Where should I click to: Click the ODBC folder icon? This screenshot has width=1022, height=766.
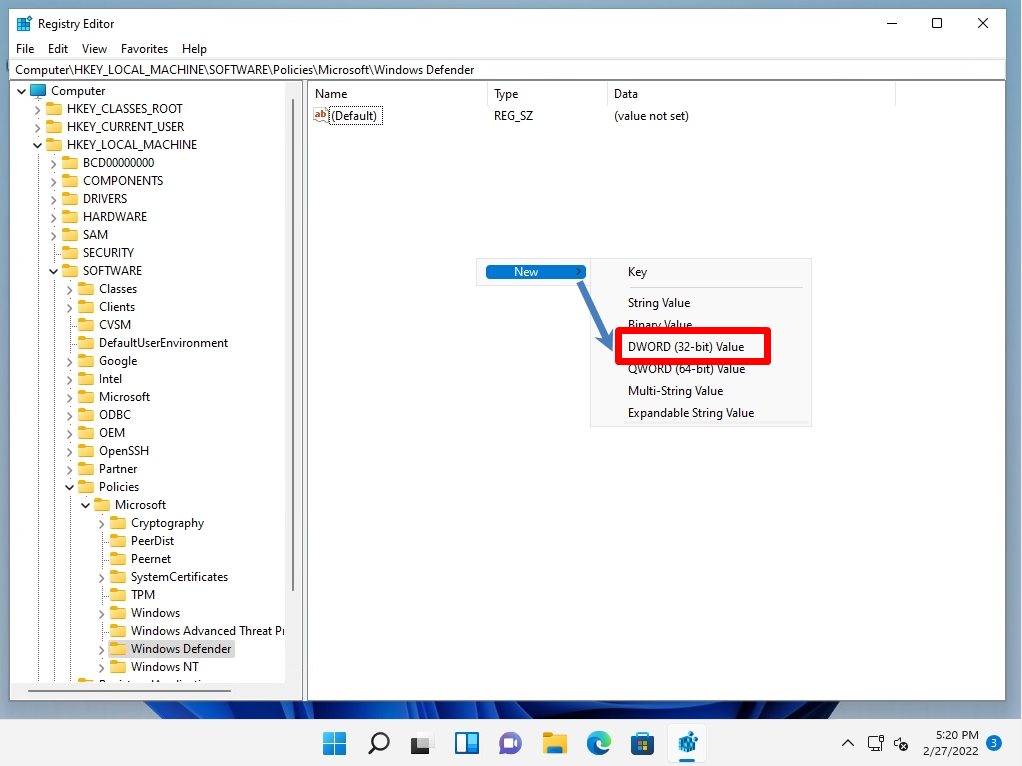(x=86, y=415)
